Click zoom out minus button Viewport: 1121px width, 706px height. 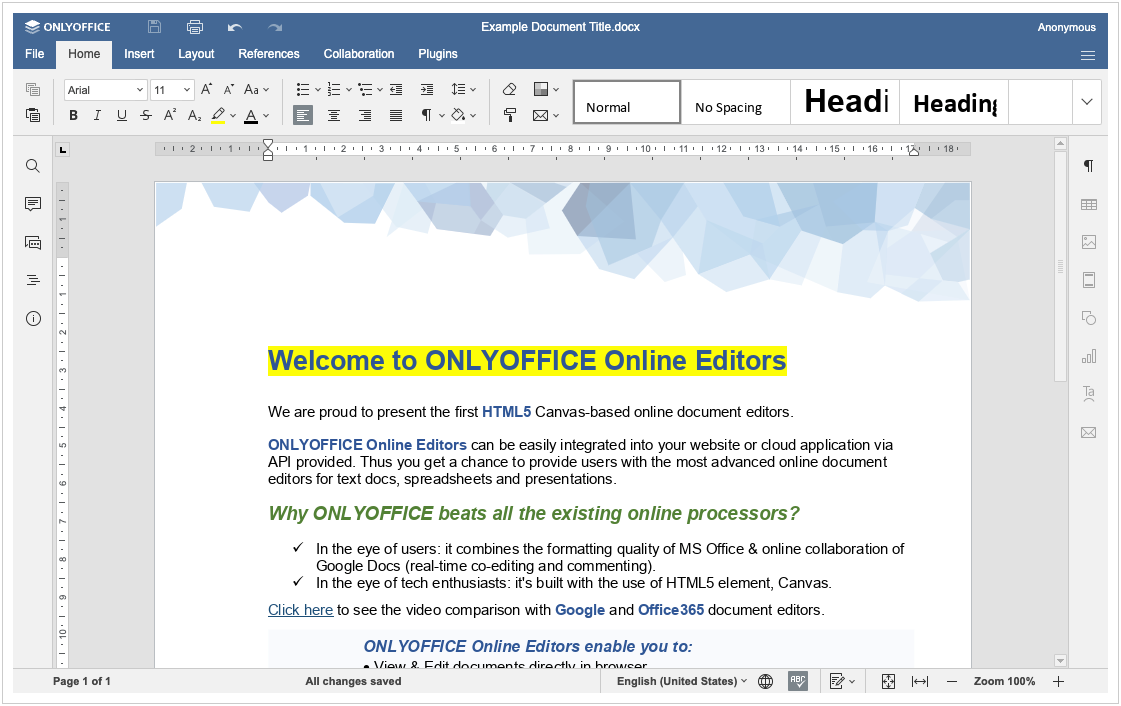(x=952, y=682)
